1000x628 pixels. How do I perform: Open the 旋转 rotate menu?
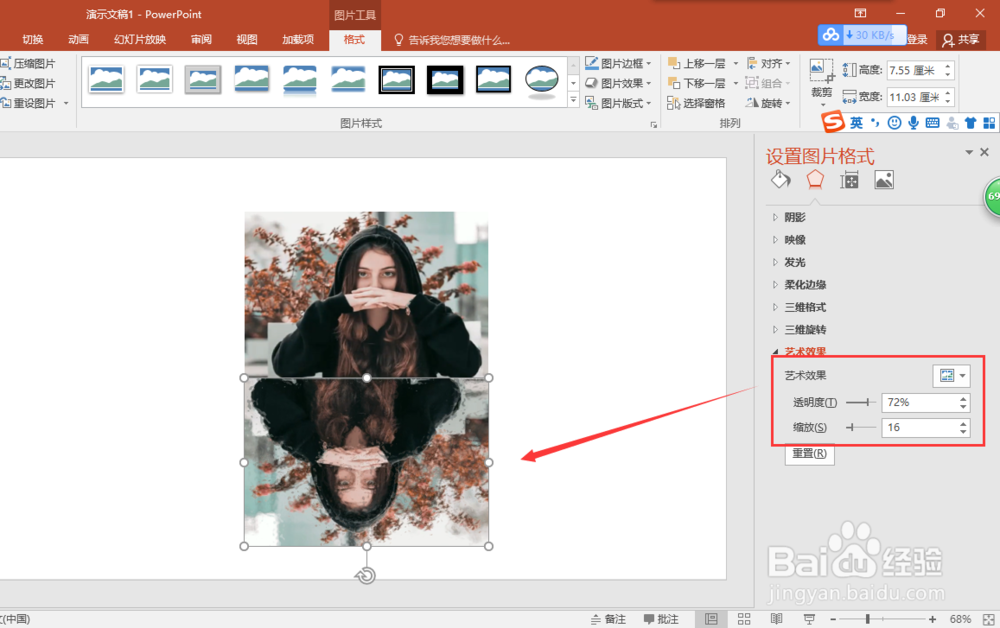click(x=768, y=103)
